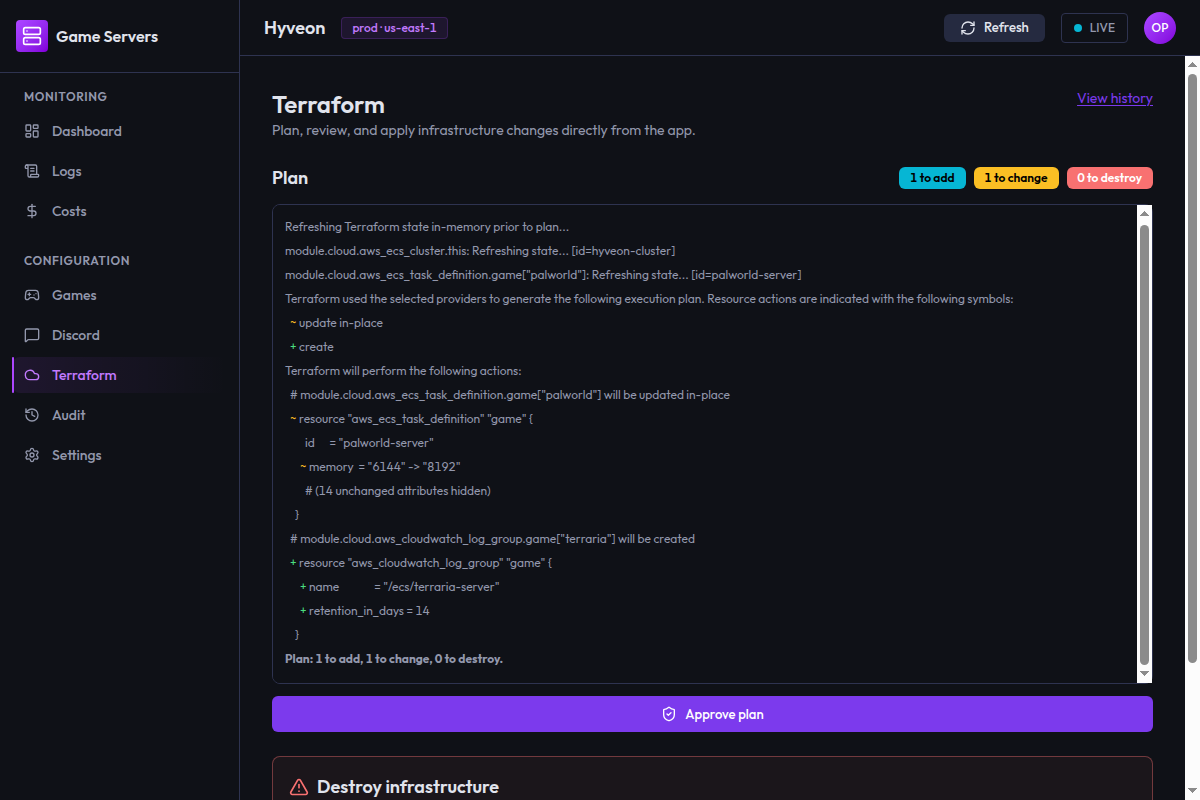The height and width of the screenshot is (800, 1200).
Task: Click the plan output scrollbar down arrow
Action: click(x=1145, y=675)
